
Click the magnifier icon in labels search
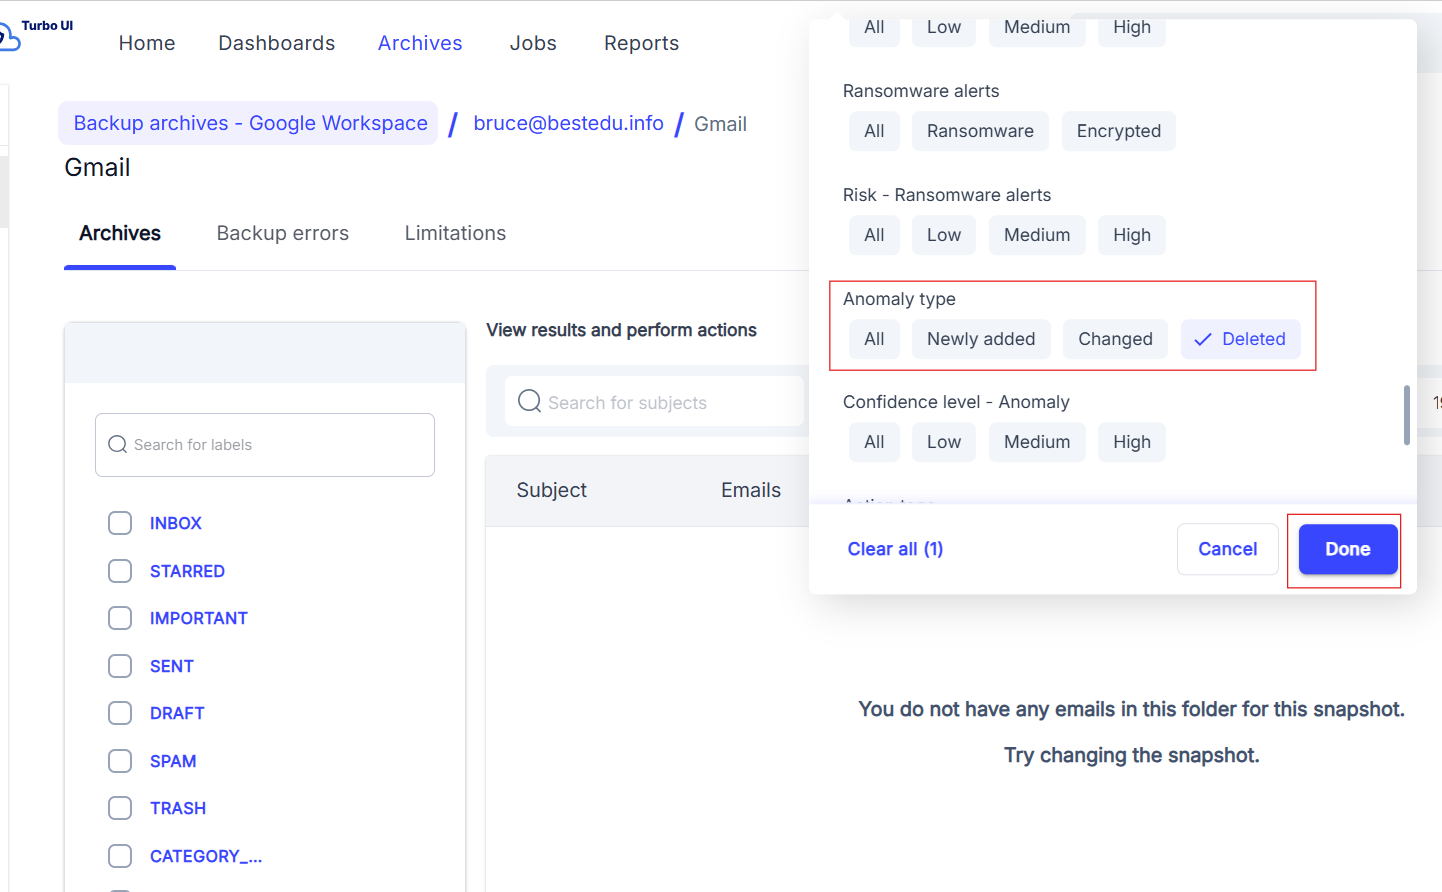click(x=118, y=445)
